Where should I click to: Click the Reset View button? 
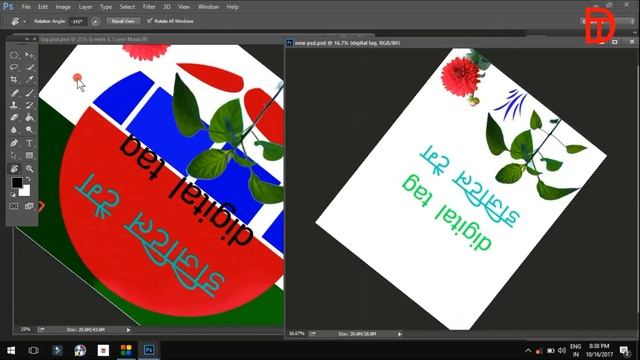(123, 21)
